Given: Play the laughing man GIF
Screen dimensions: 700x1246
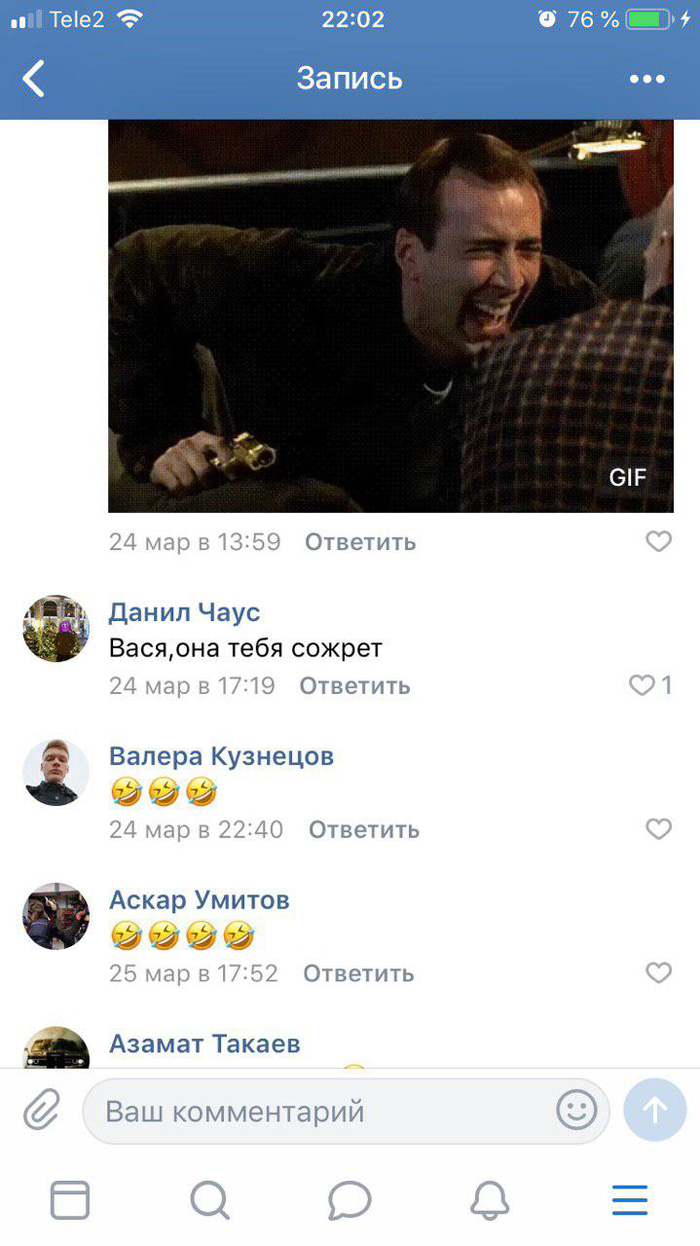Looking at the screenshot, I should 391,316.
